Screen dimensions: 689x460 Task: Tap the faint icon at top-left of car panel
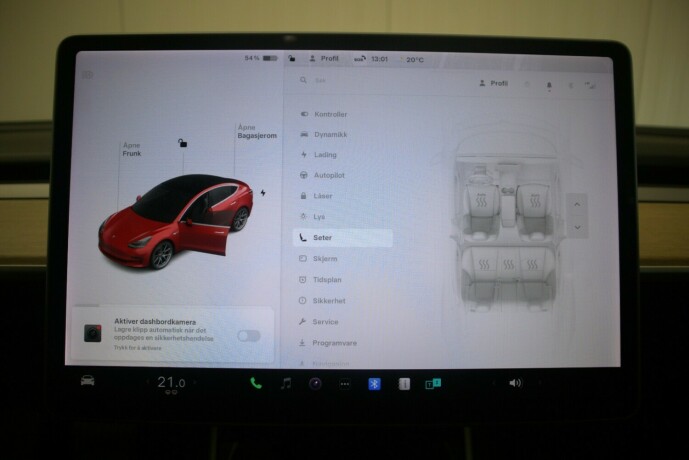87,75
